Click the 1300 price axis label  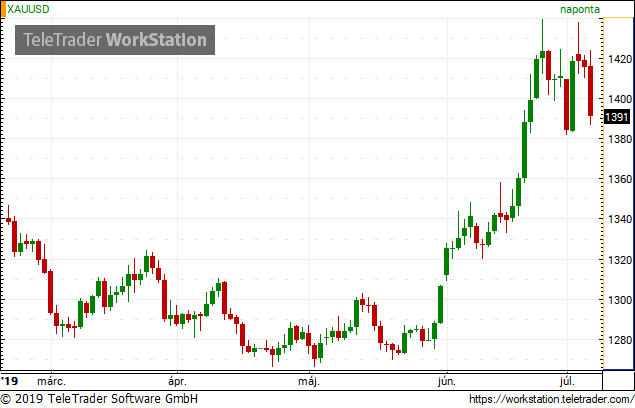pyautogui.click(x=620, y=300)
